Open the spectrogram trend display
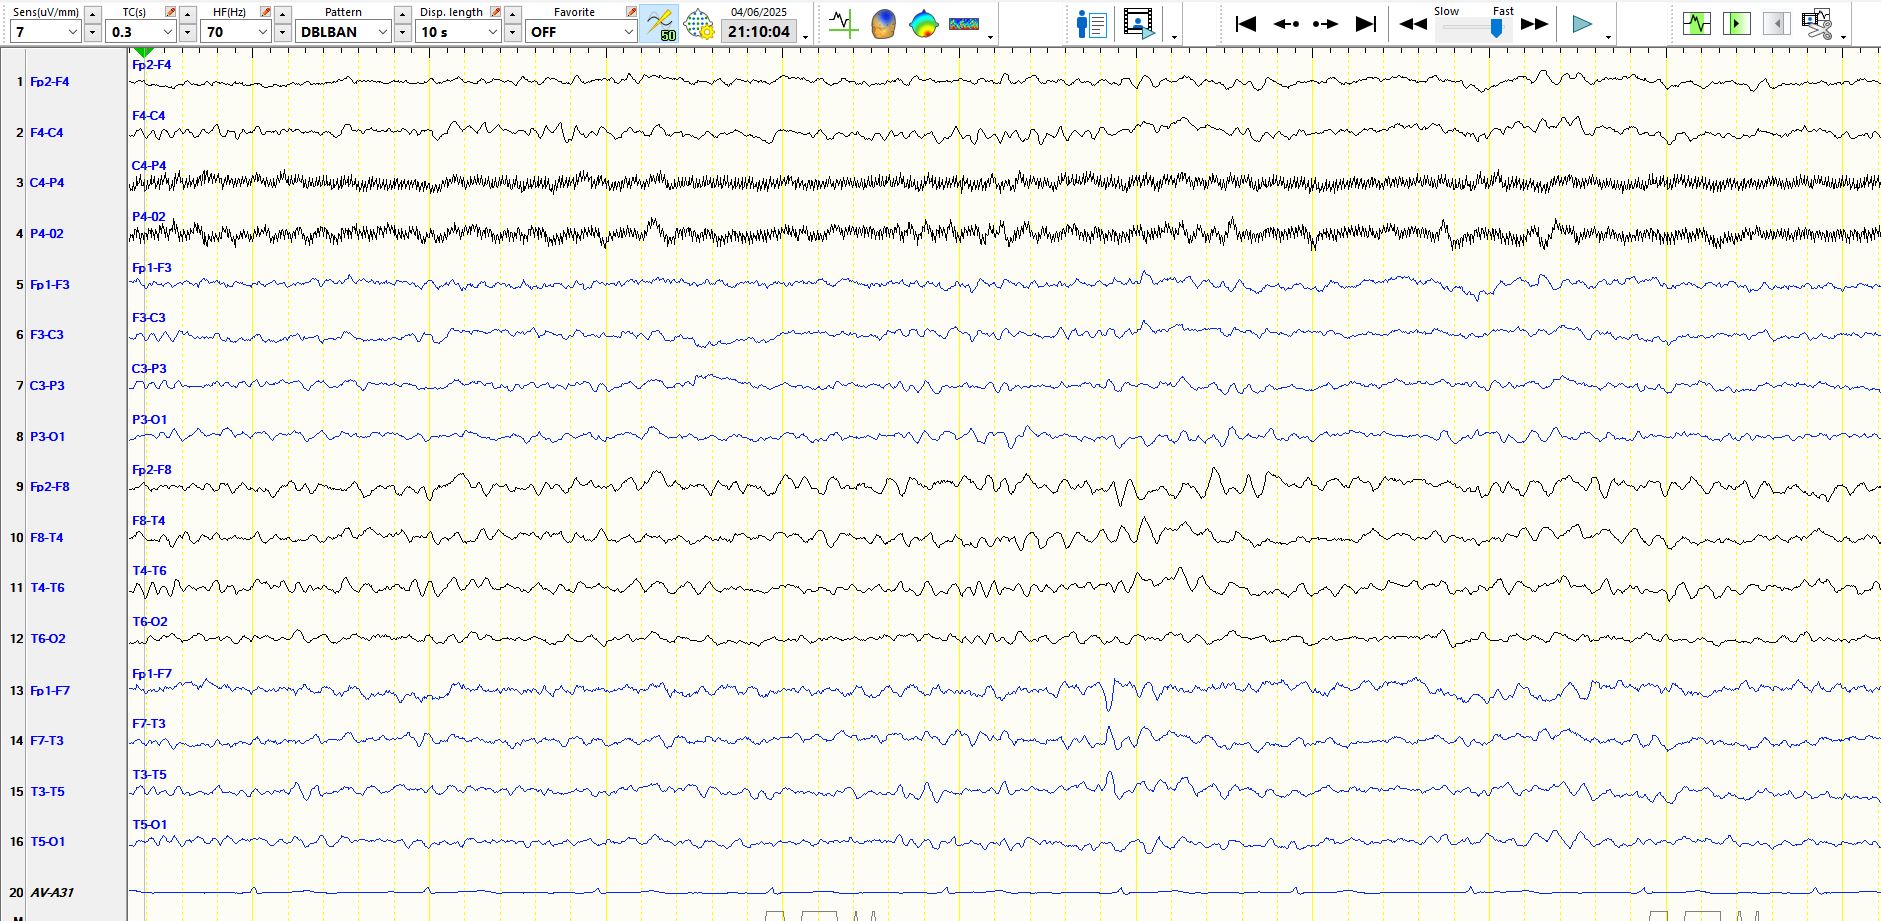 pyautogui.click(x=964, y=23)
